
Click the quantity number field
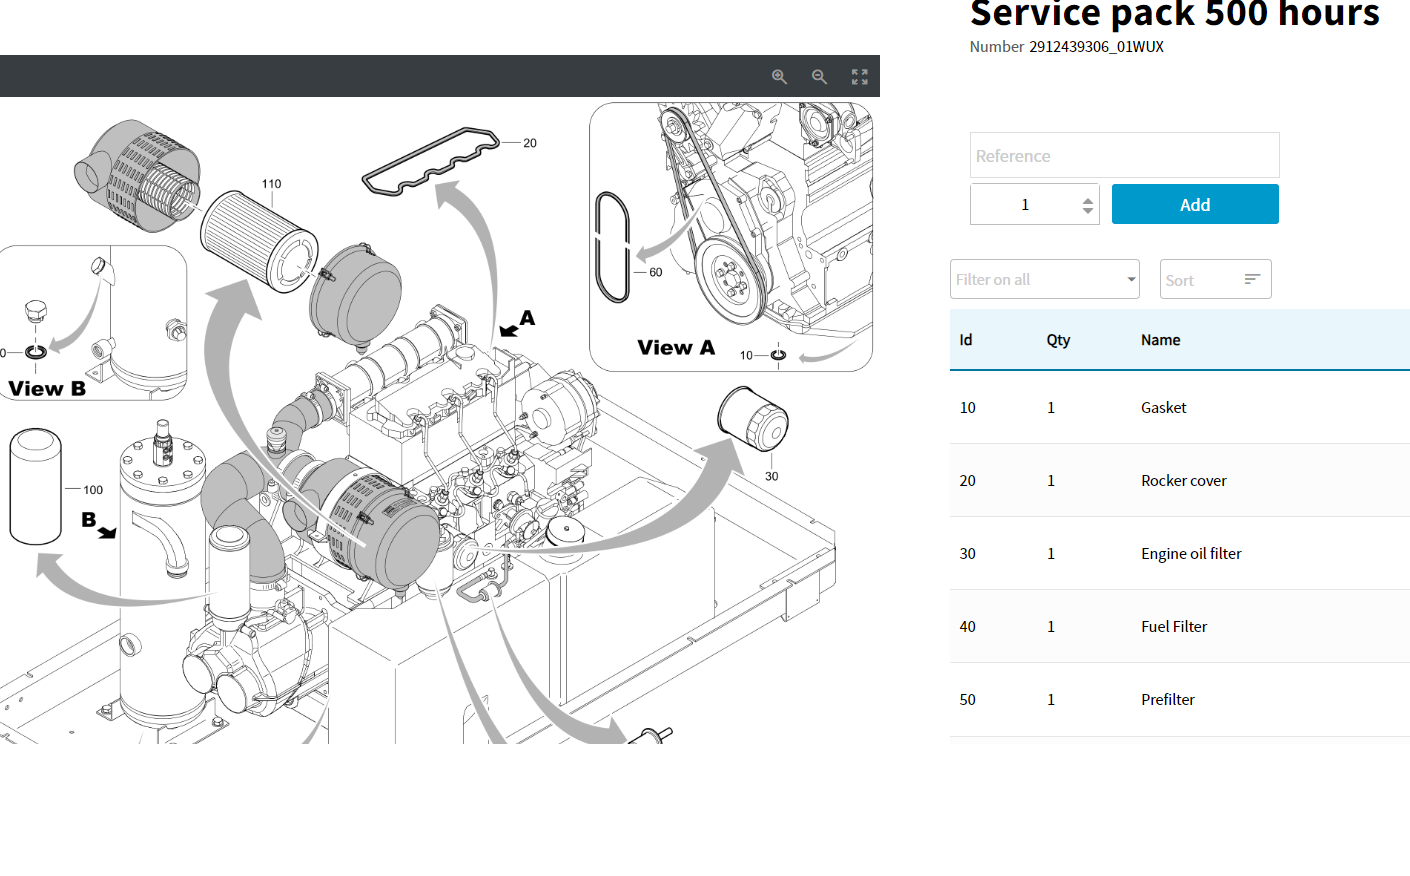1025,205
